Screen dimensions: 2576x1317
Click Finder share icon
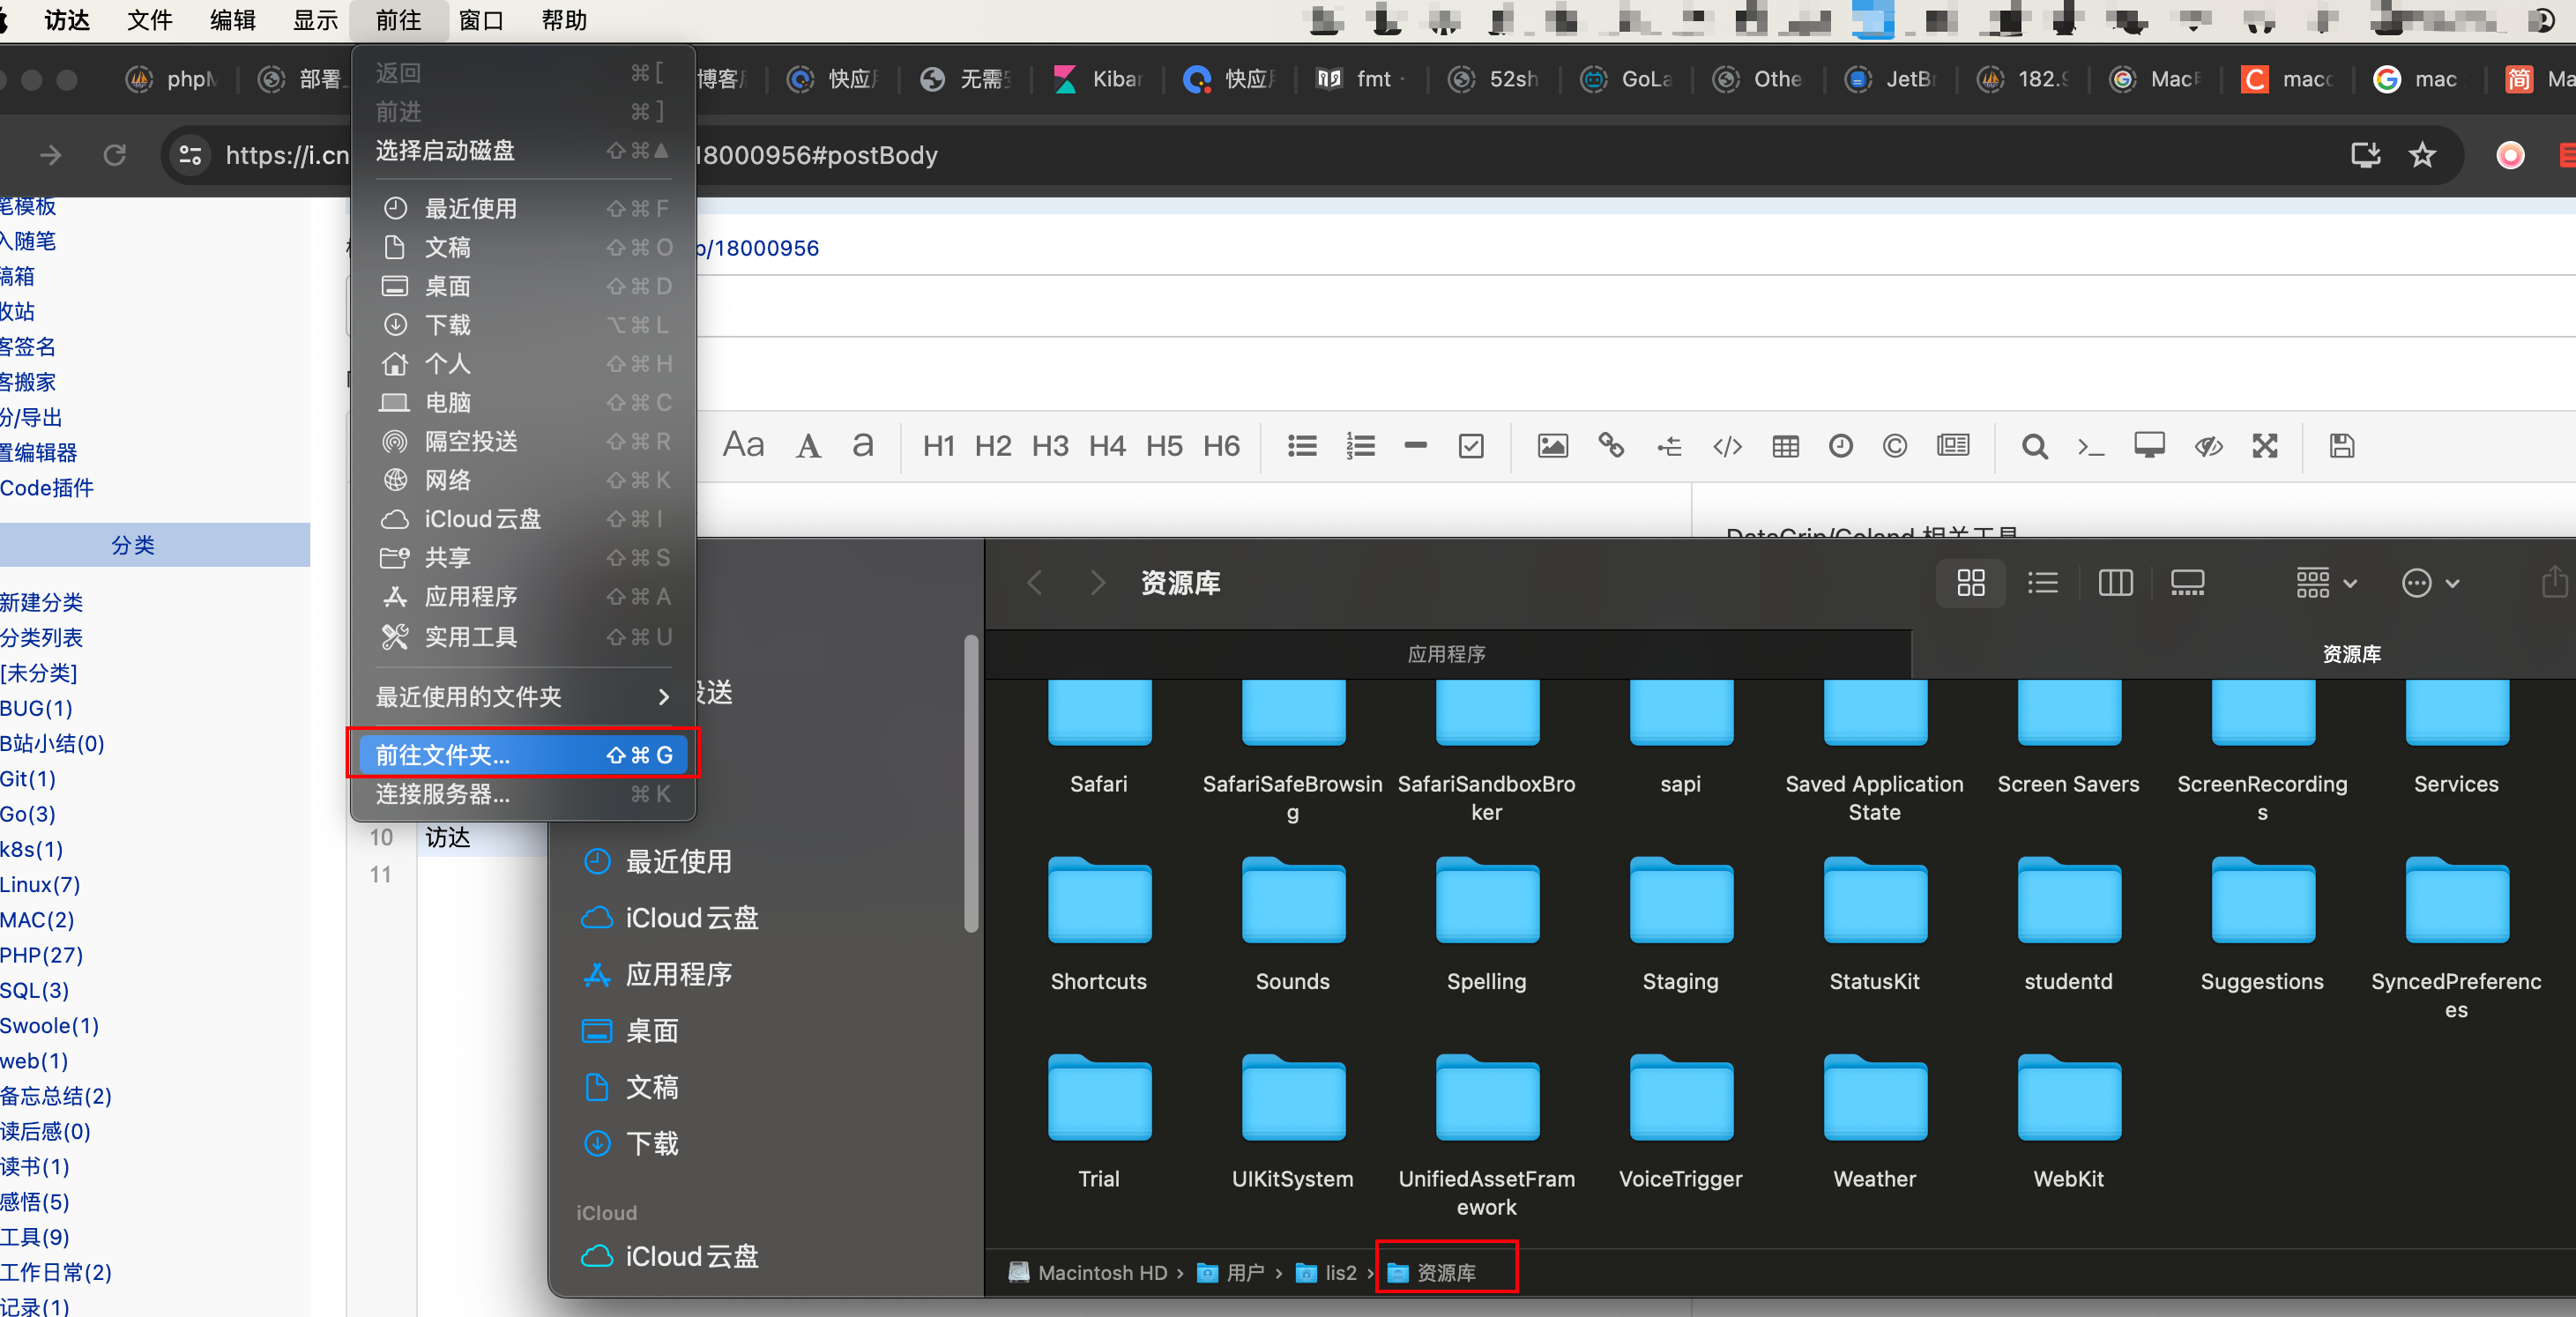click(x=2555, y=583)
